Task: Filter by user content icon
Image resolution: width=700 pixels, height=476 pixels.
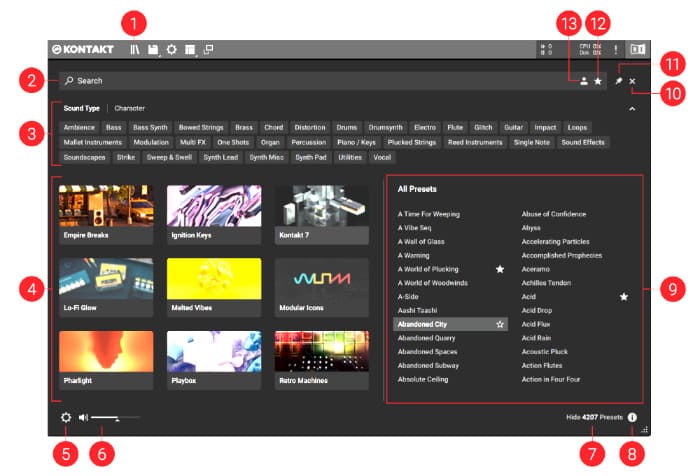Action: click(x=583, y=81)
